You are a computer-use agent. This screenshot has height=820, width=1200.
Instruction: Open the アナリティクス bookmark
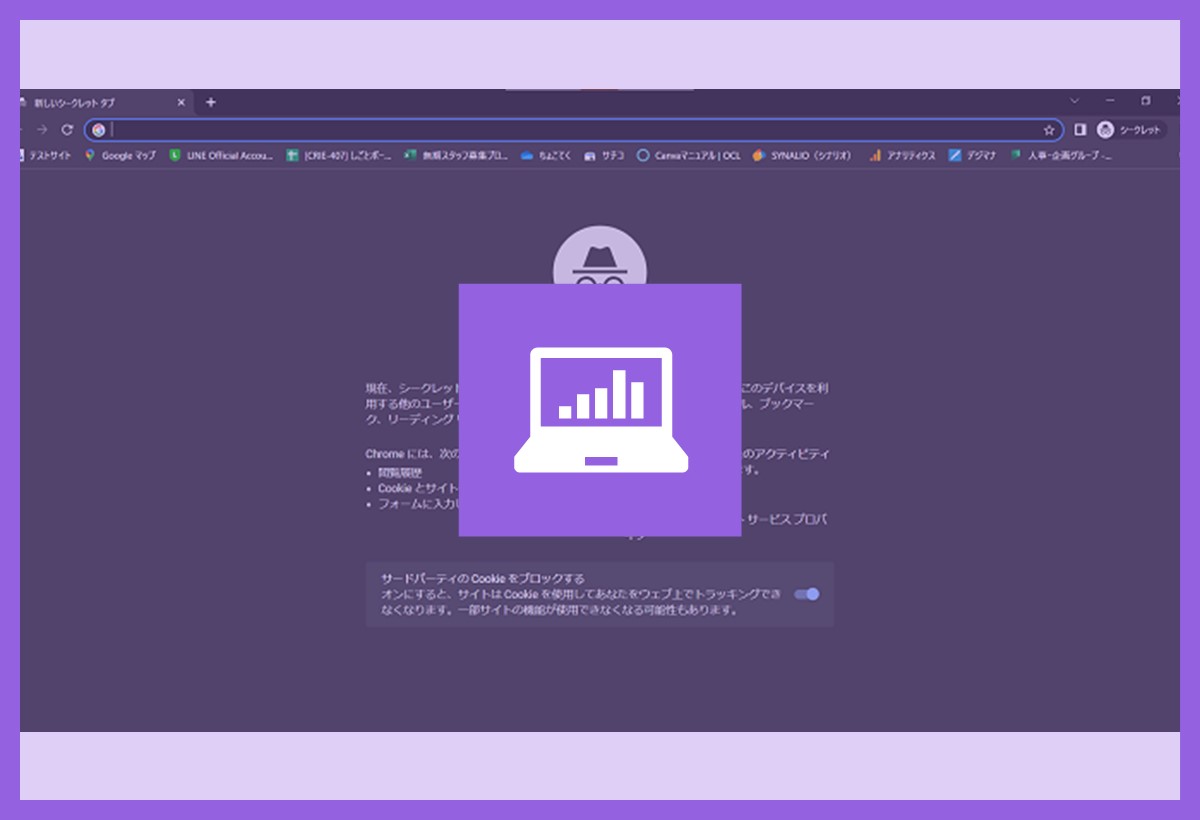pos(902,156)
